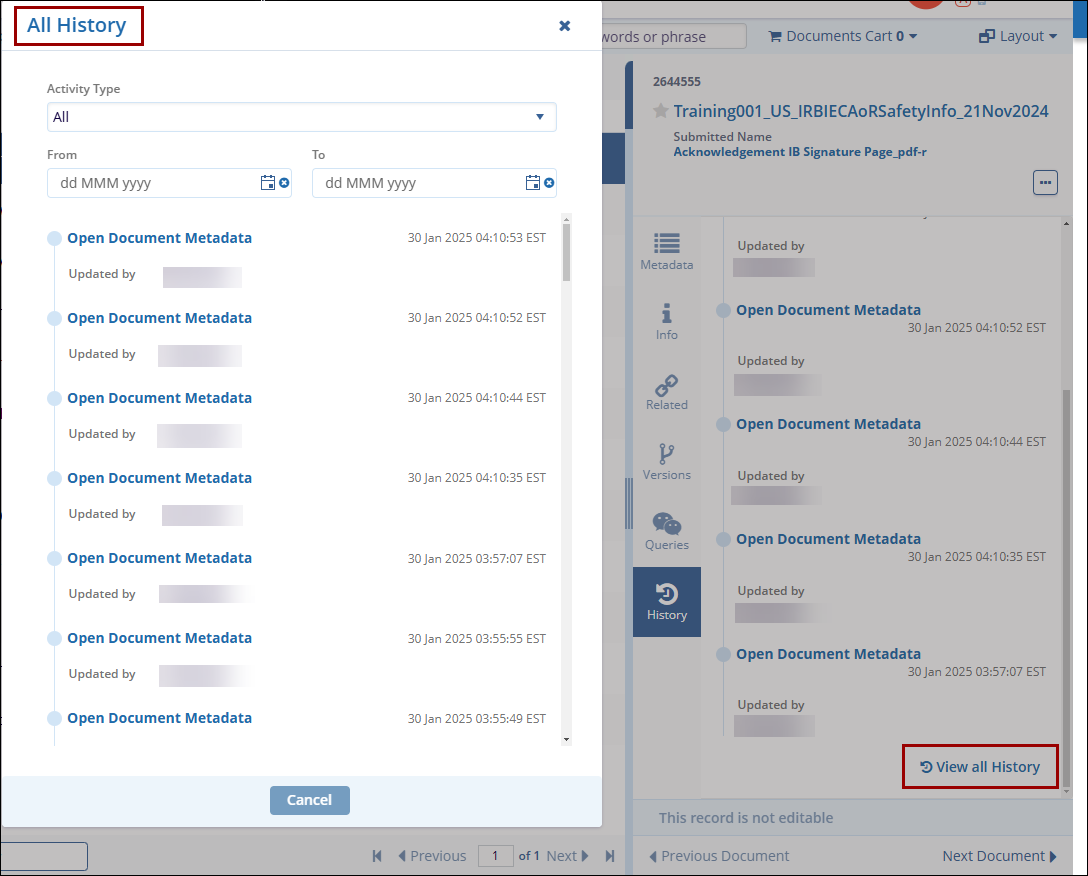1088x876 pixels.
Task: Close the All History dialog
Action: [x=565, y=26]
